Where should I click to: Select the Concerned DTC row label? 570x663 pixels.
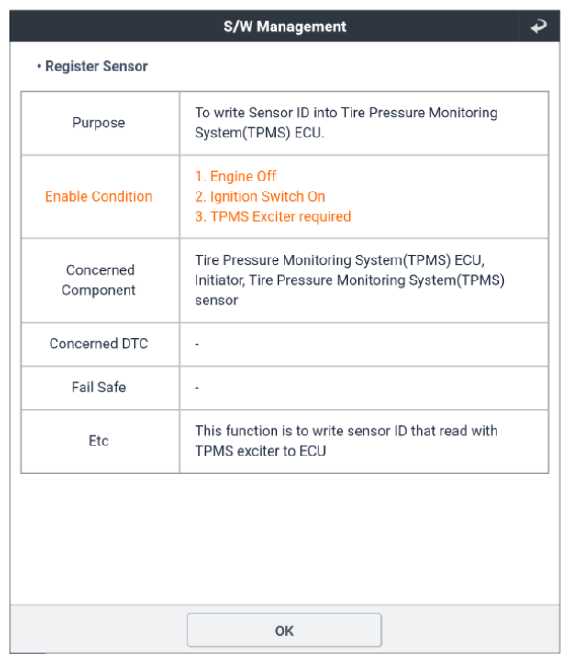coord(99,343)
